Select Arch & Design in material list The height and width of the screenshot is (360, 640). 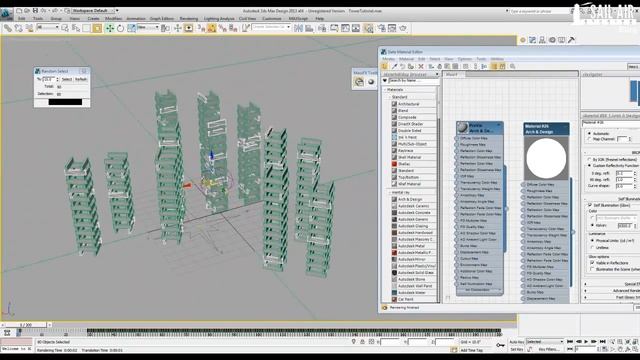[x=410, y=199]
